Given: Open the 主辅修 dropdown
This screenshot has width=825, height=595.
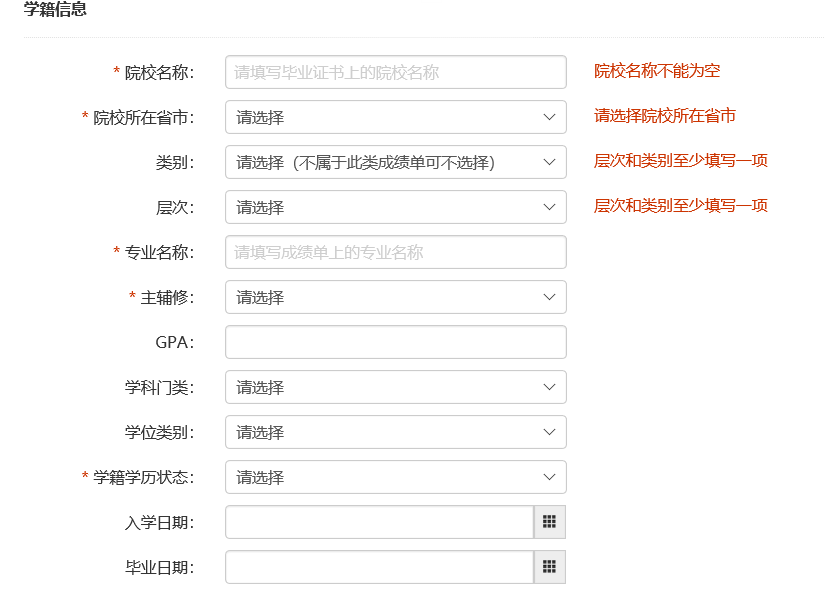Looking at the screenshot, I should pyautogui.click(x=396, y=297).
